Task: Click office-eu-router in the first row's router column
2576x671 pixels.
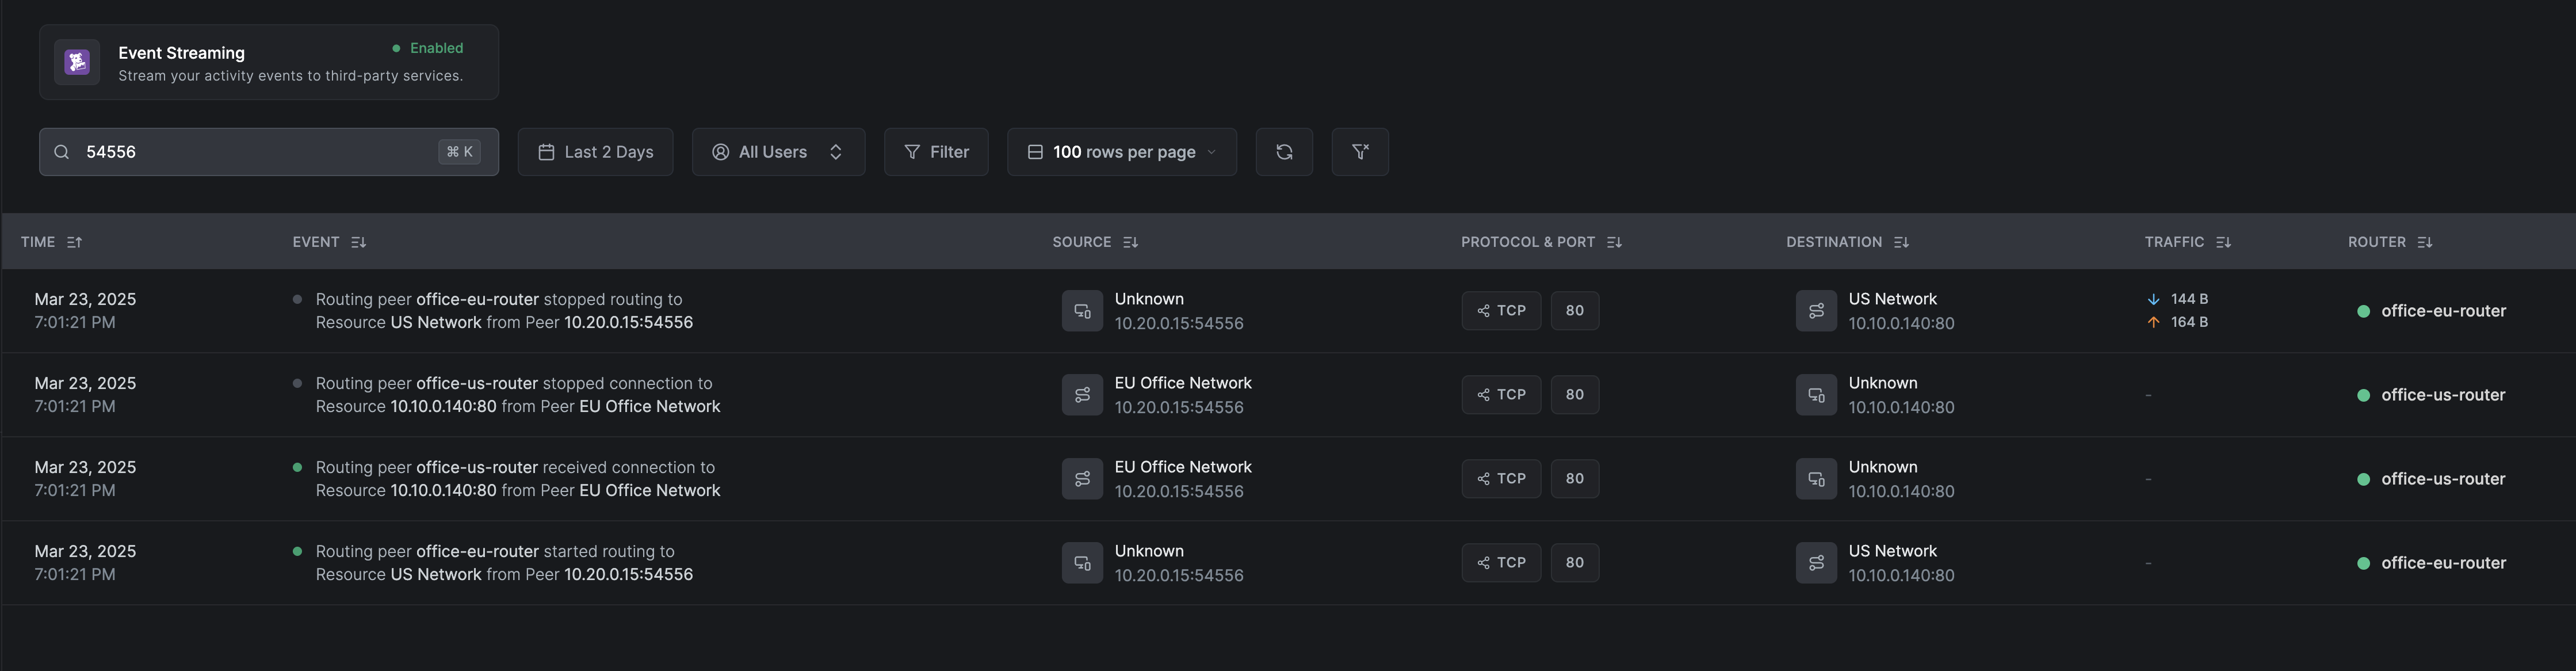Action: [x=2443, y=311]
